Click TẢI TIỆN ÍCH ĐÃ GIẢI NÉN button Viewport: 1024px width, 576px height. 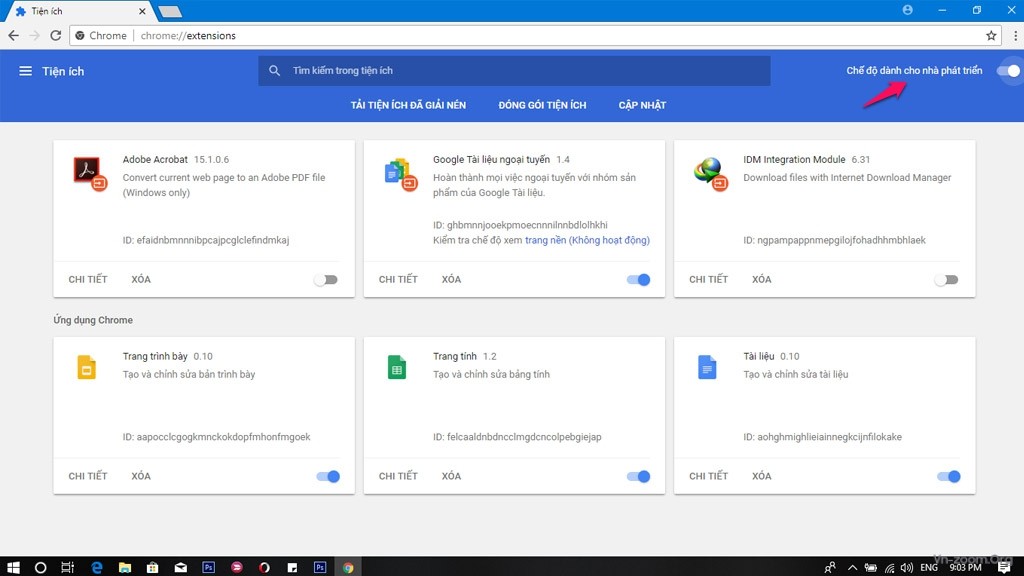pos(408,105)
